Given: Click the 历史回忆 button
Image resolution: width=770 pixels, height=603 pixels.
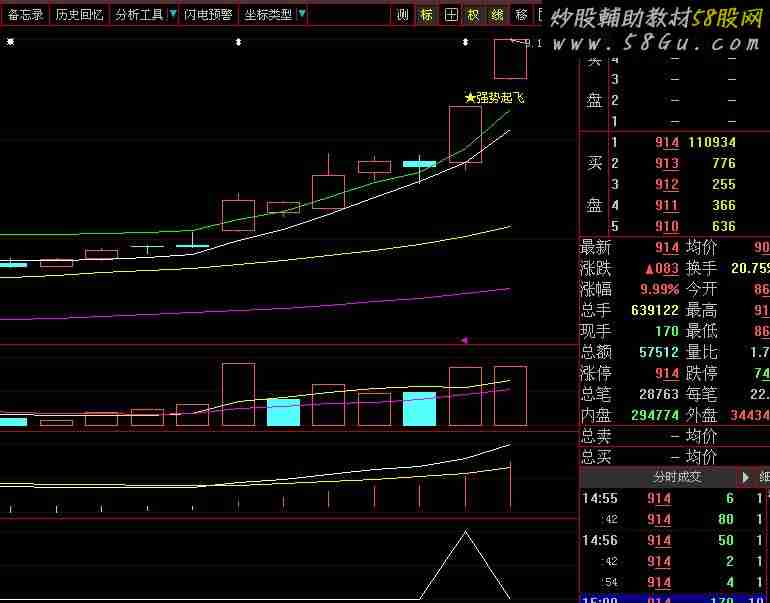Looking at the screenshot, I should click(79, 15).
